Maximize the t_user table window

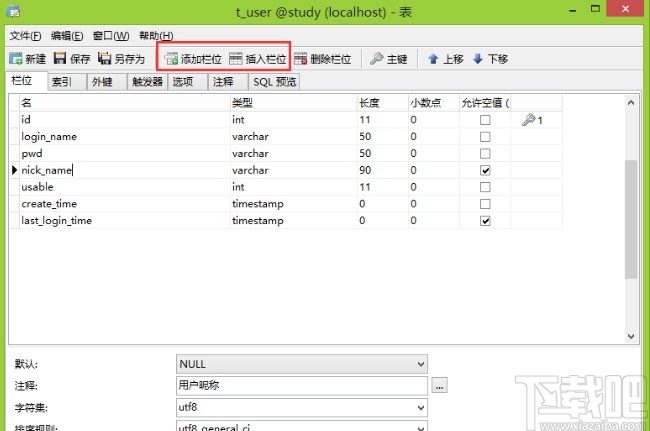pos(595,9)
